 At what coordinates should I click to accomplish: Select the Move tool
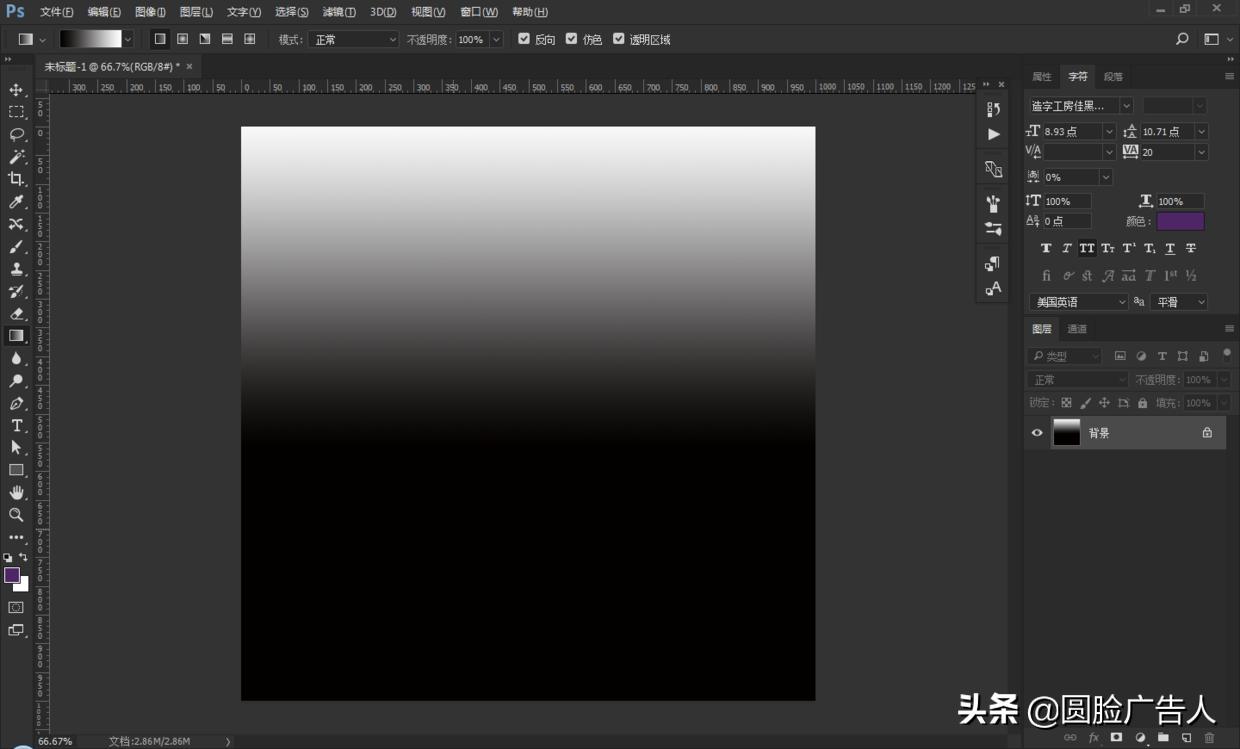(x=16, y=90)
